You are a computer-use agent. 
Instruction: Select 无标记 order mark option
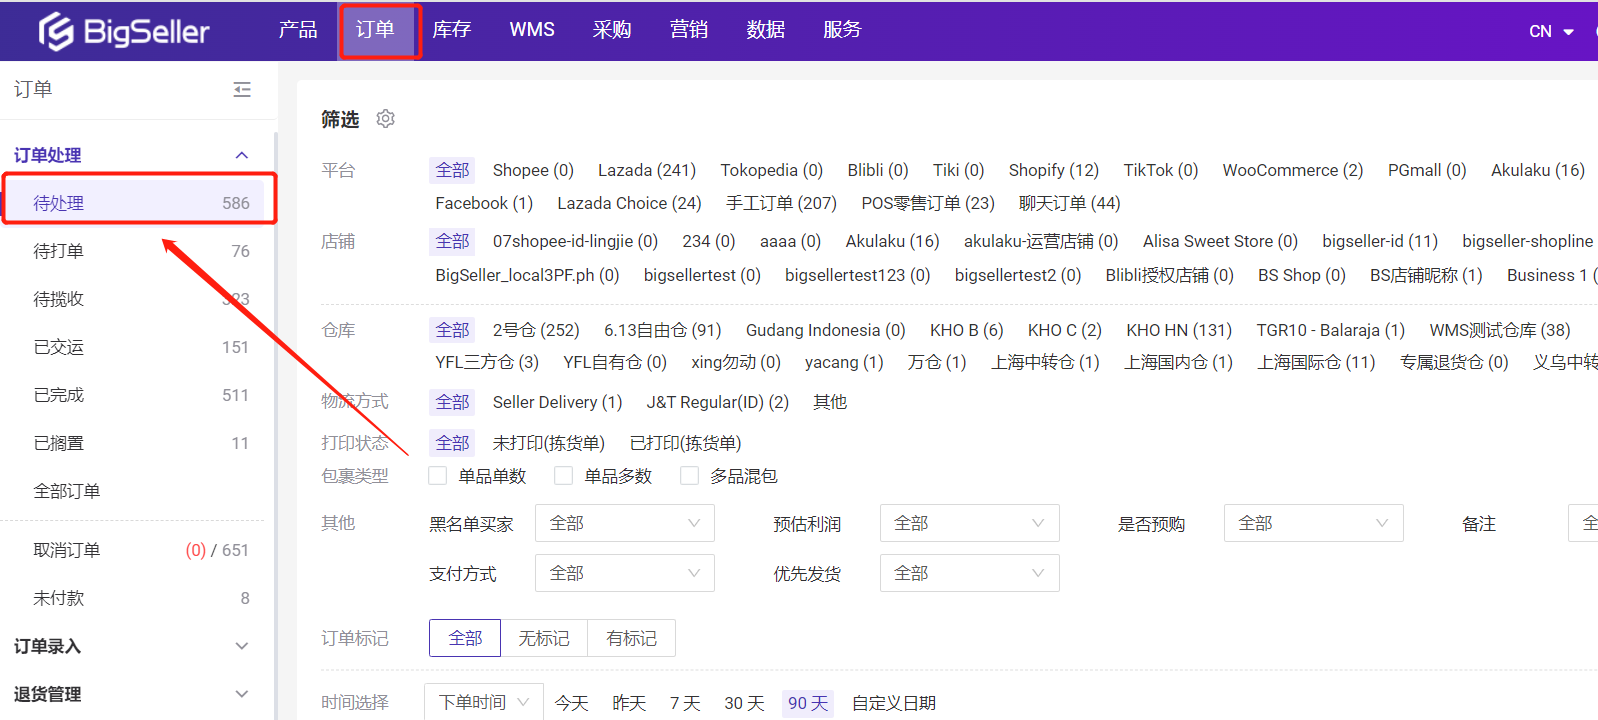[544, 638]
